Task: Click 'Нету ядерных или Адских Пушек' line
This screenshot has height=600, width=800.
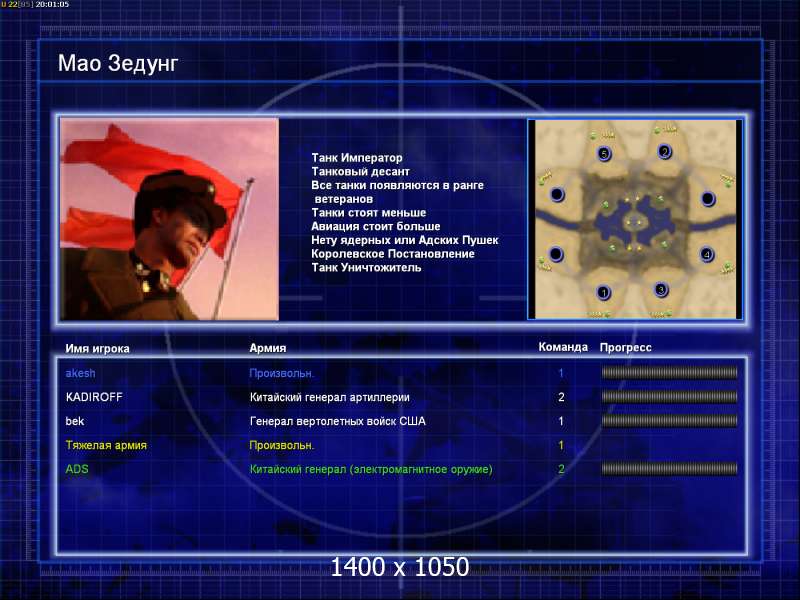Action: click(405, 240)
